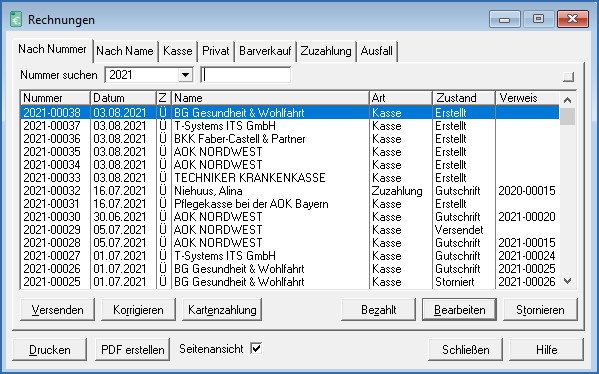This screenshot has width=599, height=374.
Task: Select invoice number 2021-00026 in Nummer column
Action: (52, 269)
